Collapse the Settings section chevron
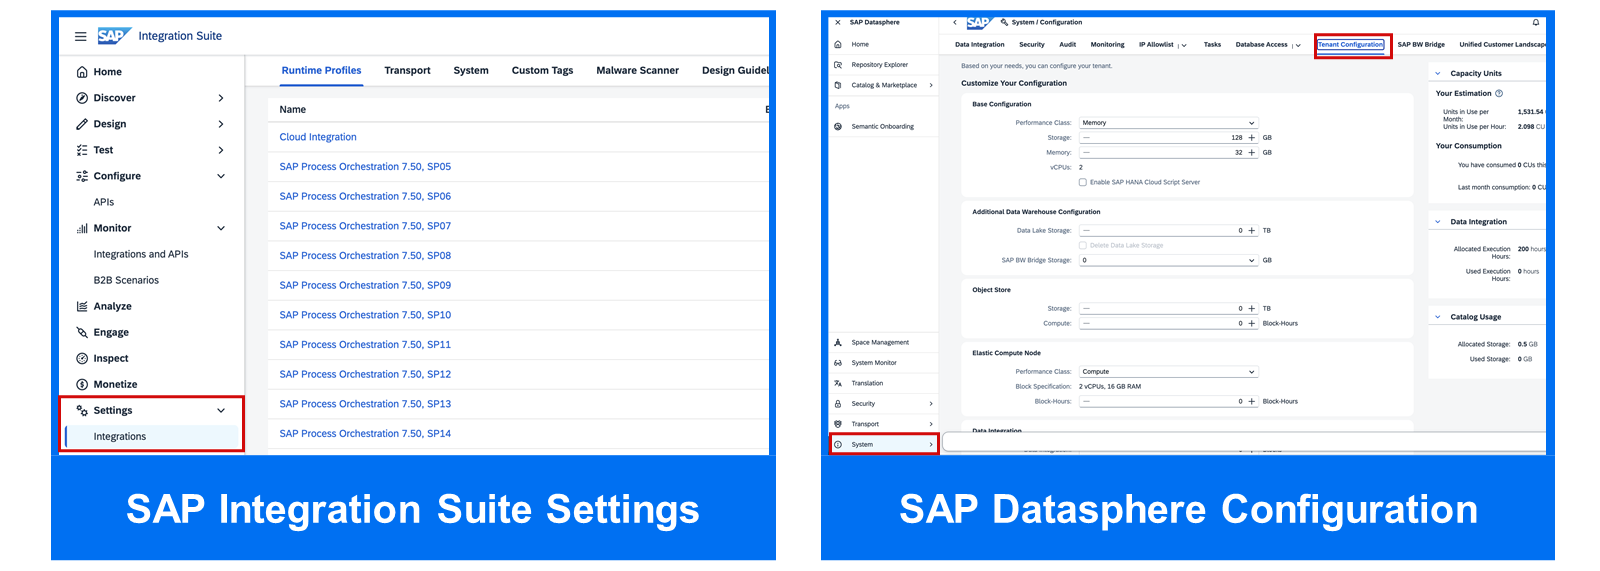Viewport: 1600px width, 571px height. pos(221,410)
